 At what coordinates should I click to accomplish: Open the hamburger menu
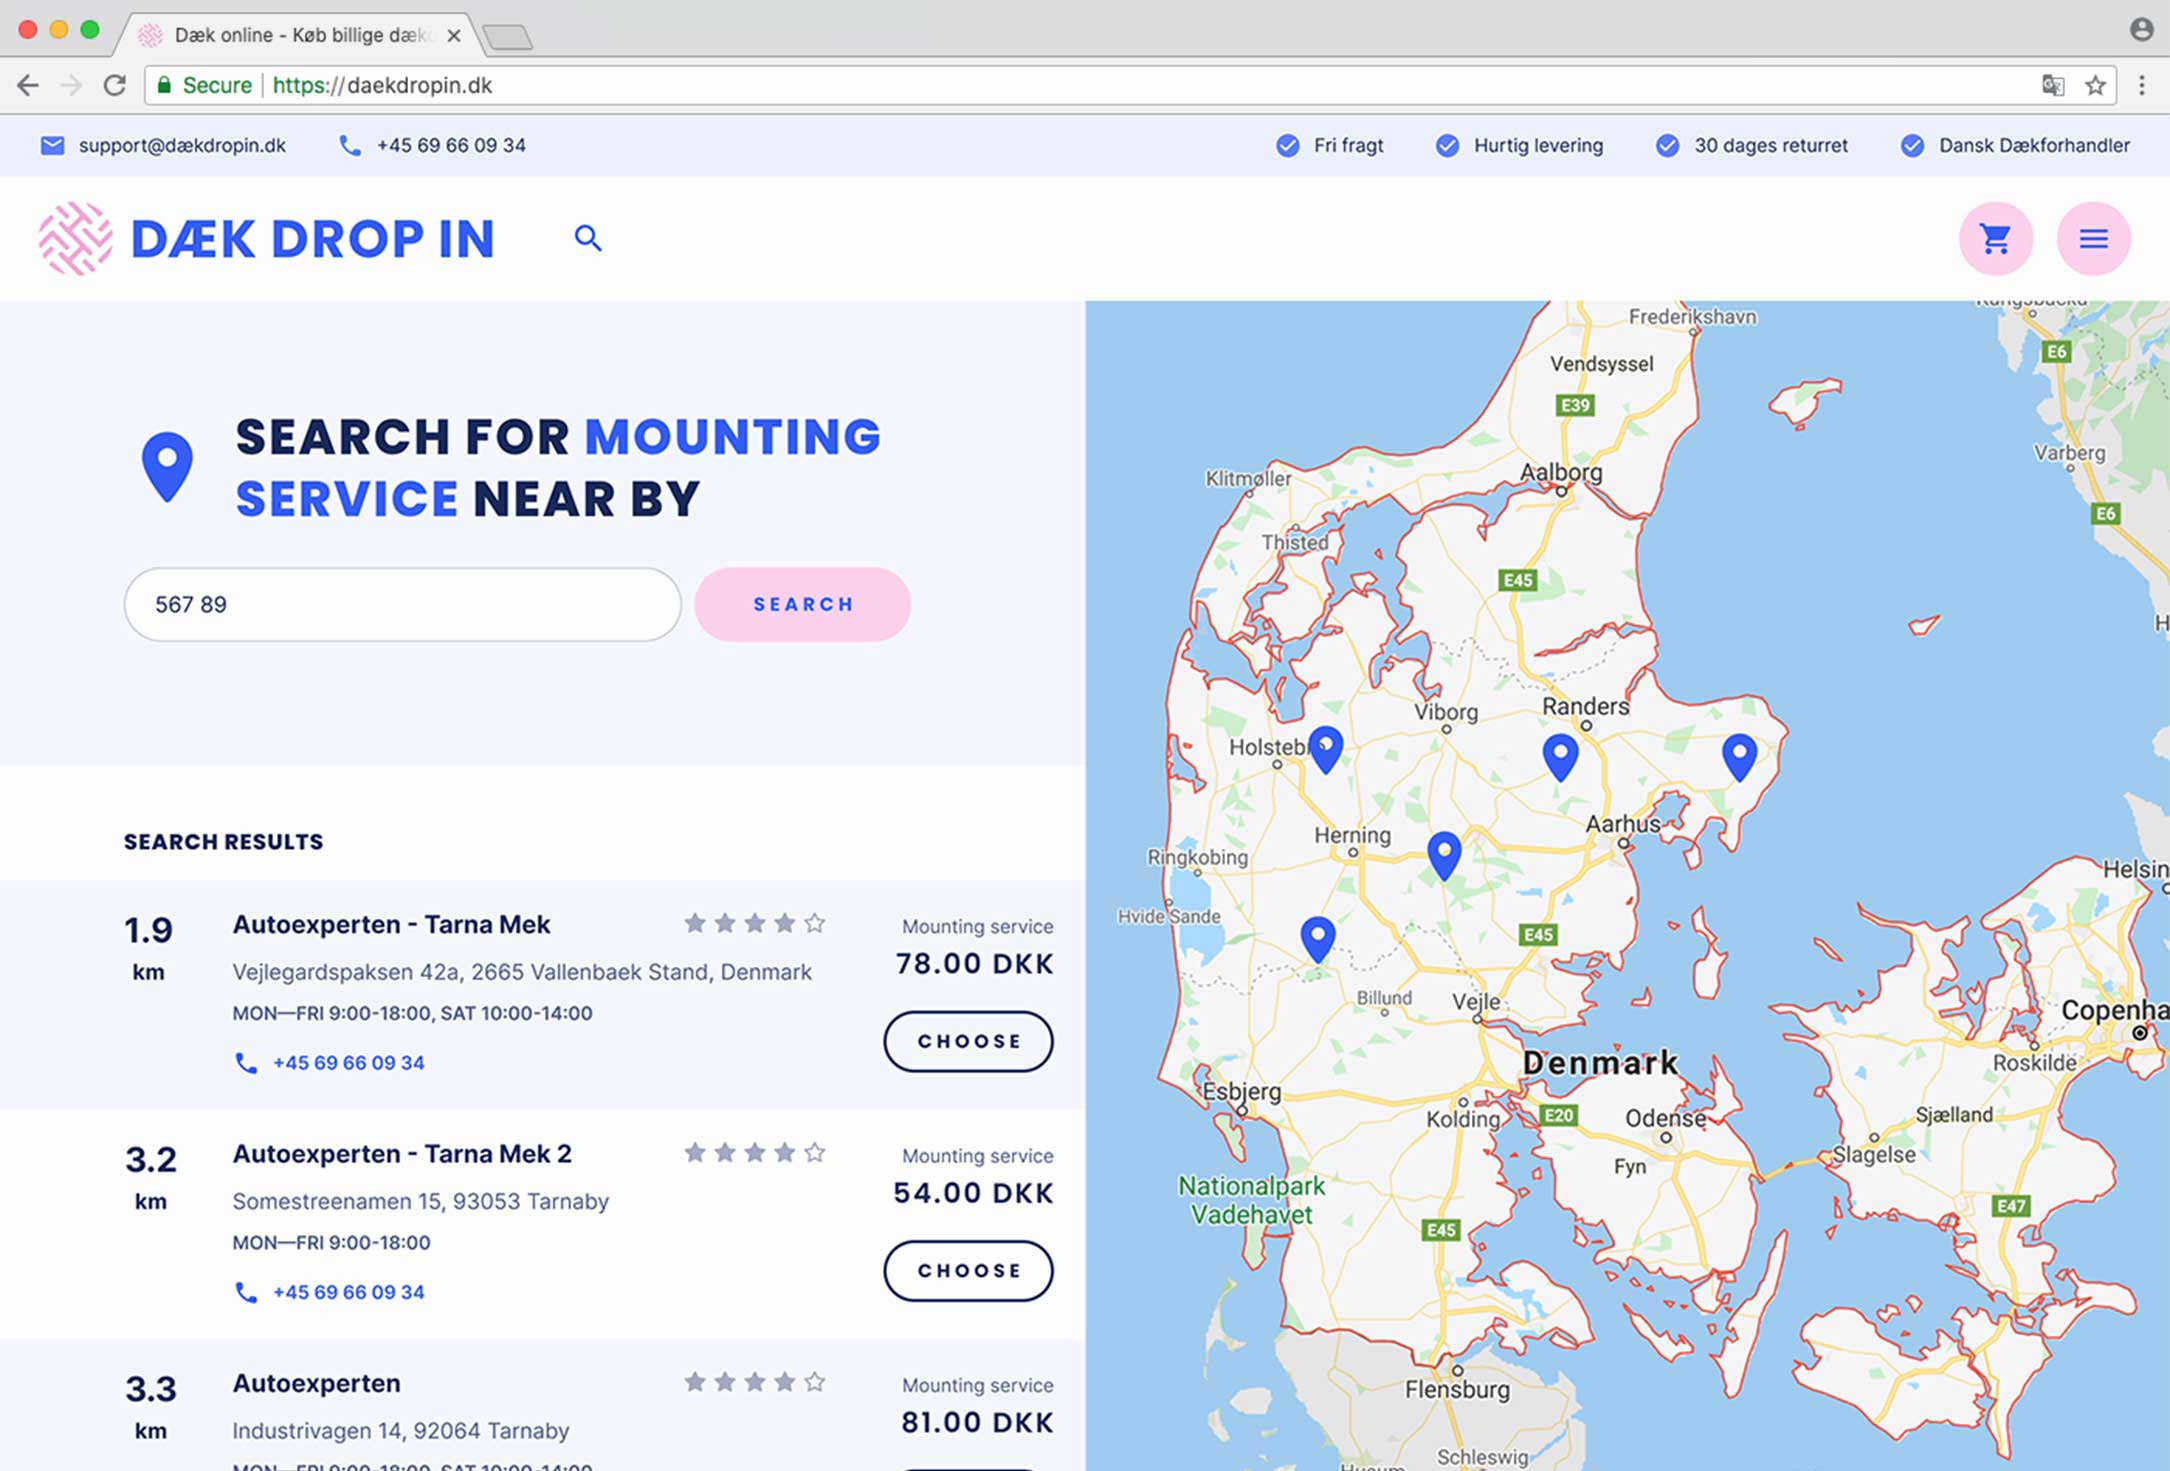(2093, 238)
